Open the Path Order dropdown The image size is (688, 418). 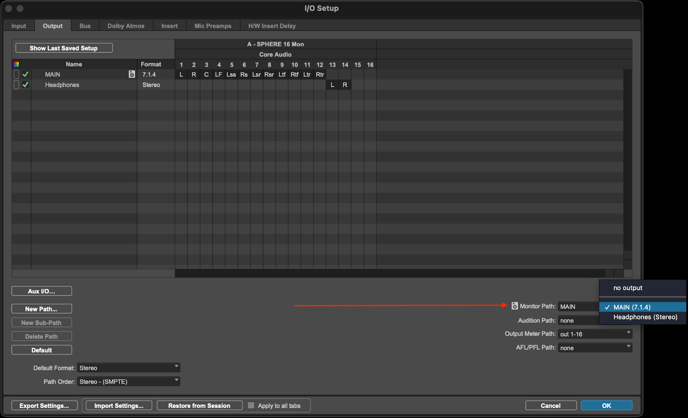click(129, 381)
